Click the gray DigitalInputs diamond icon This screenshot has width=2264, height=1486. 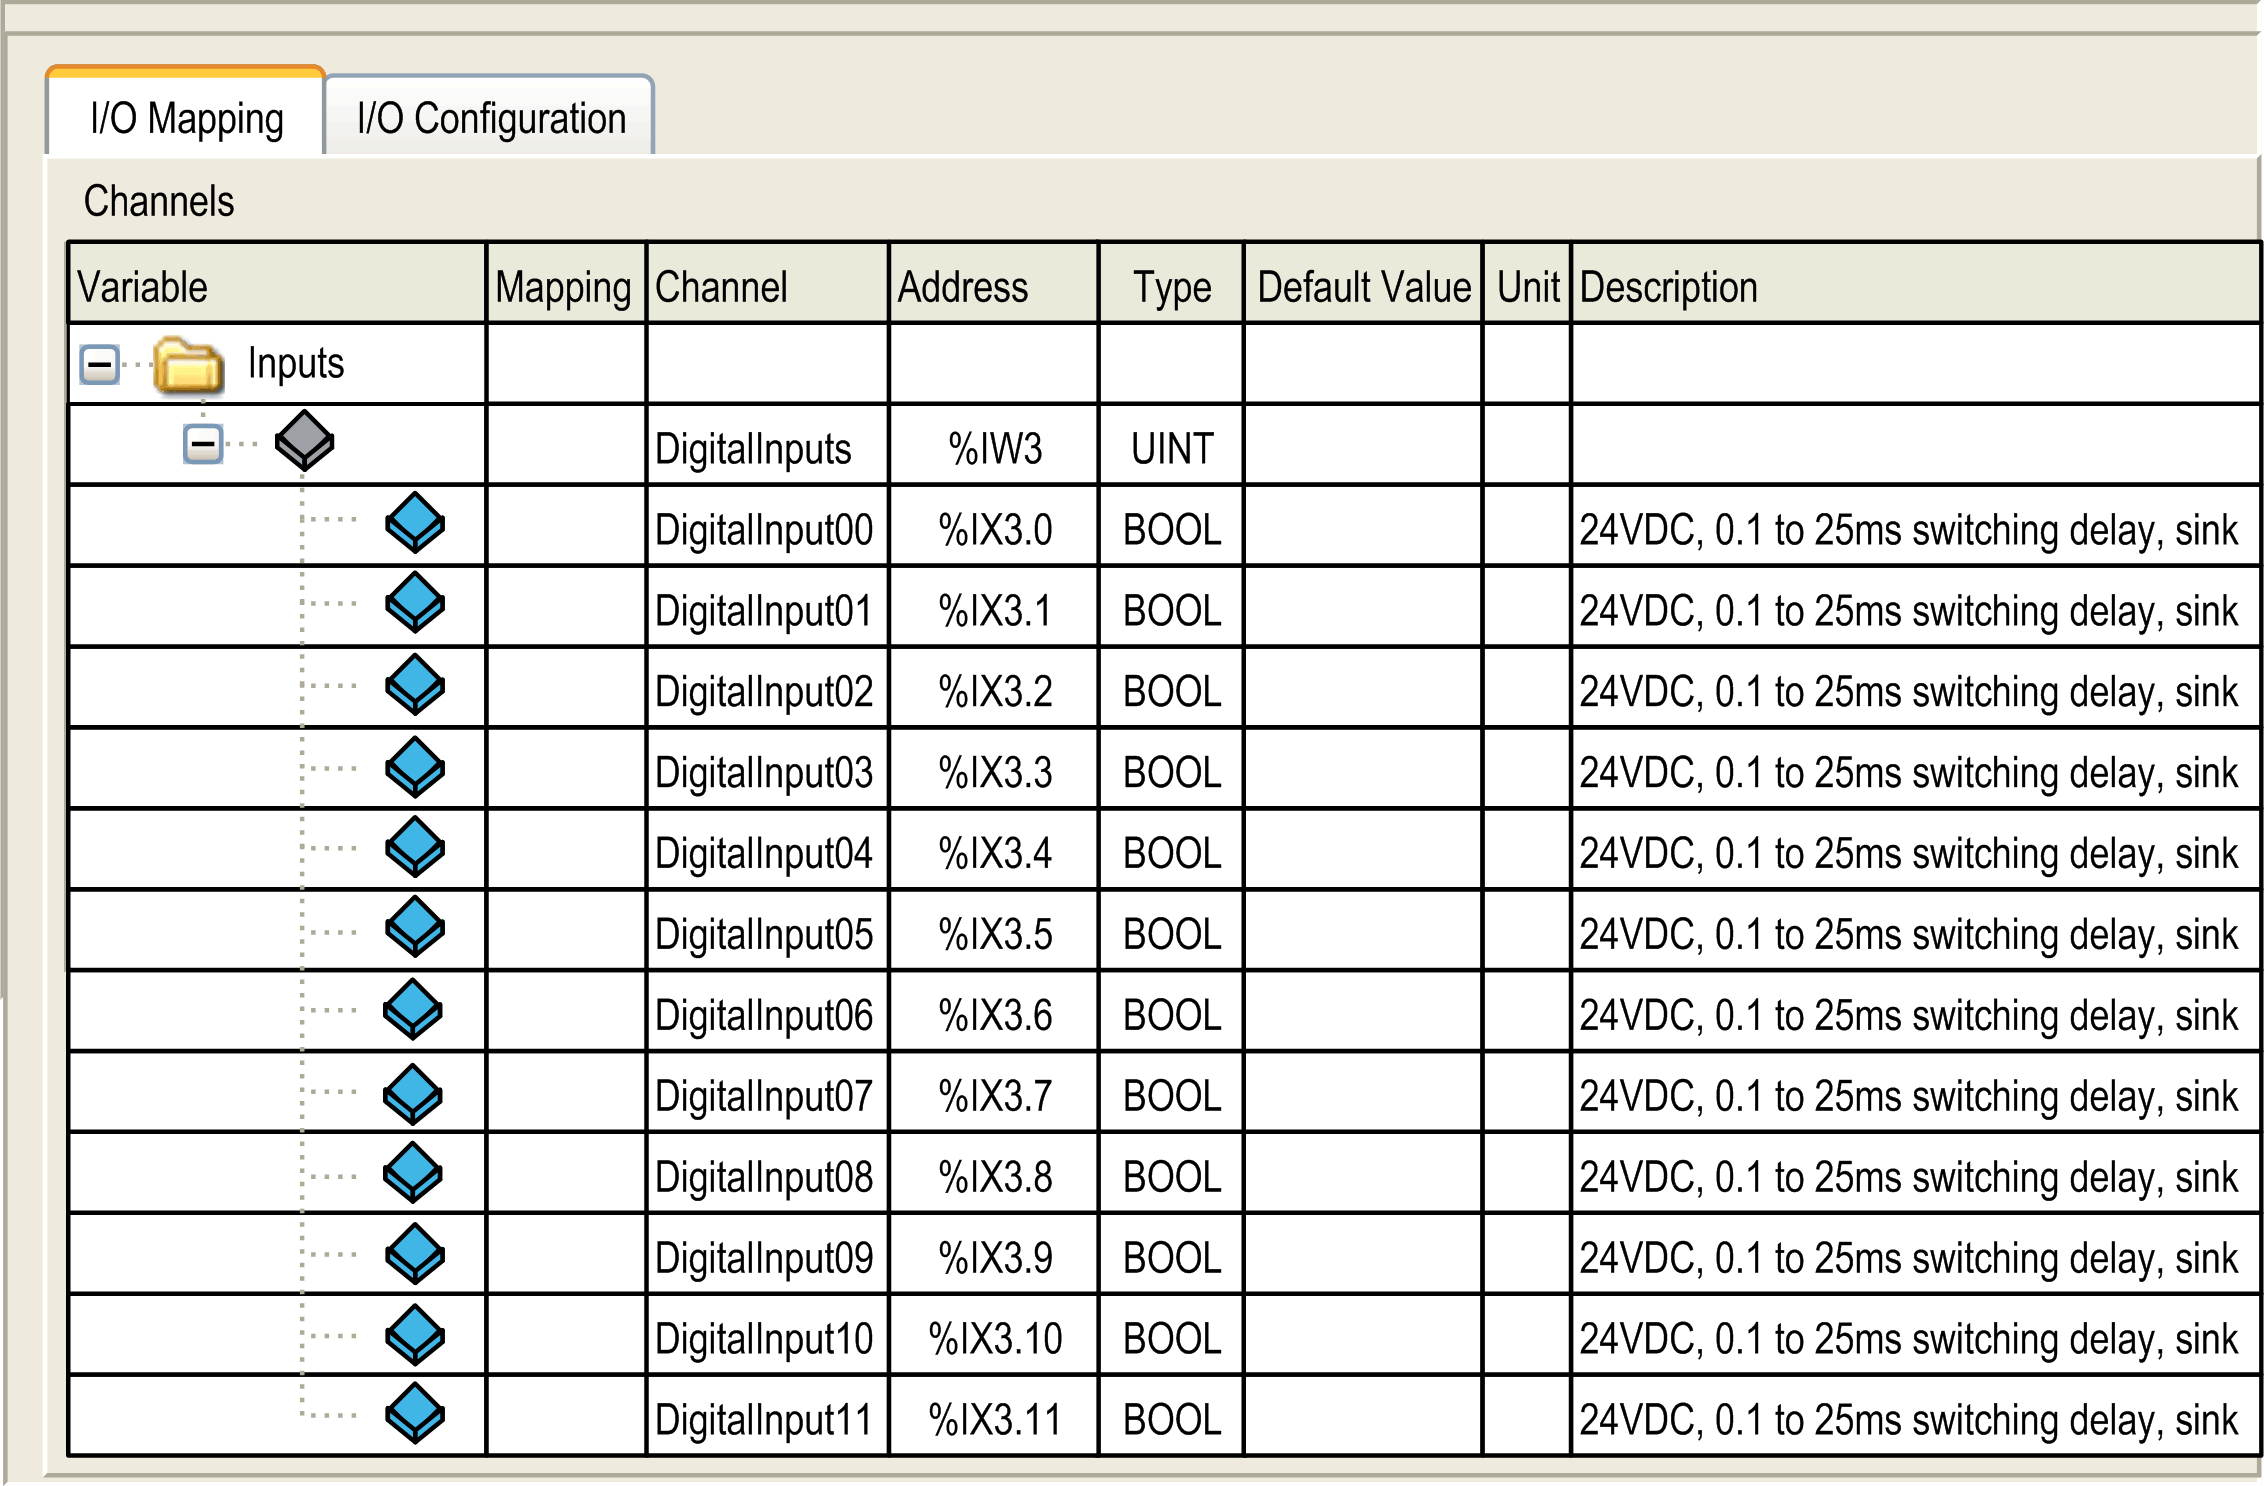click(304, 440)
